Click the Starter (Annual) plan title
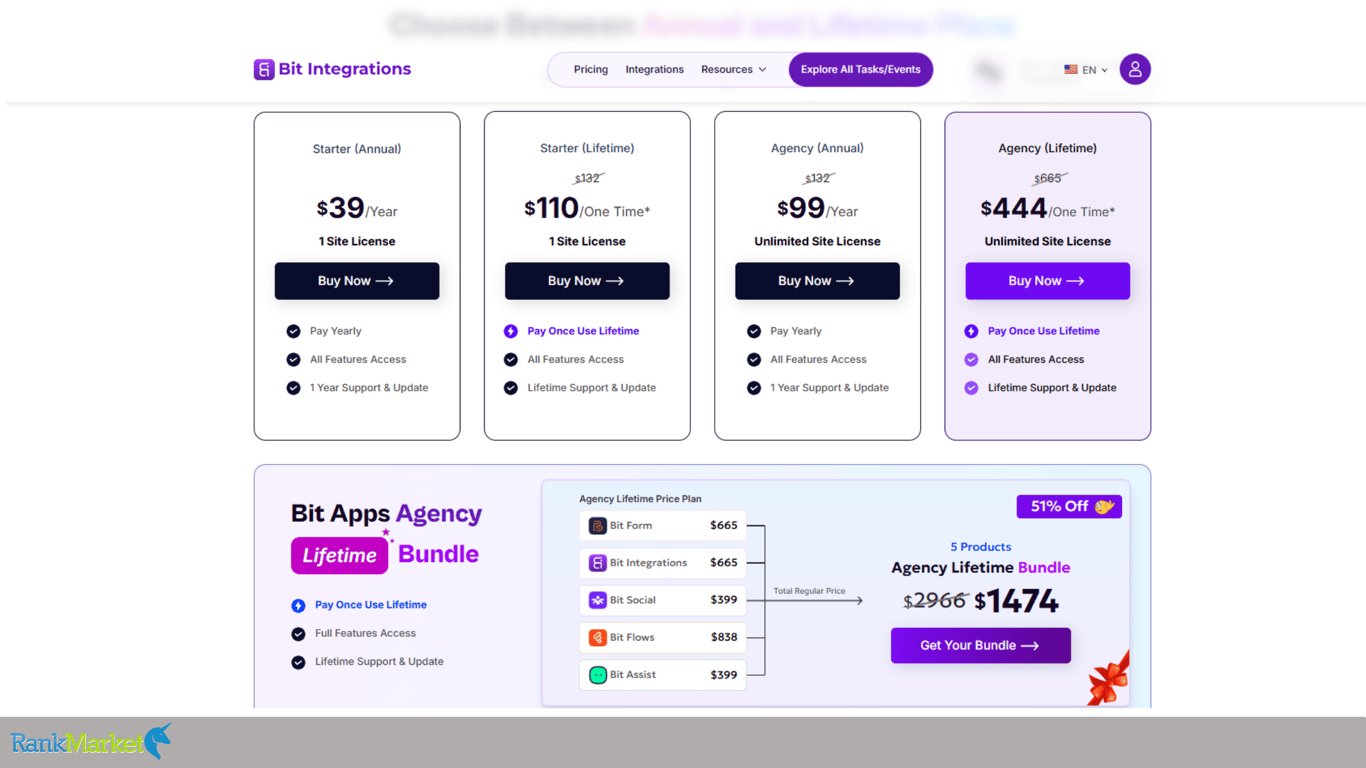The width and height of the screenshot is (1366, 768). point(357,149)
